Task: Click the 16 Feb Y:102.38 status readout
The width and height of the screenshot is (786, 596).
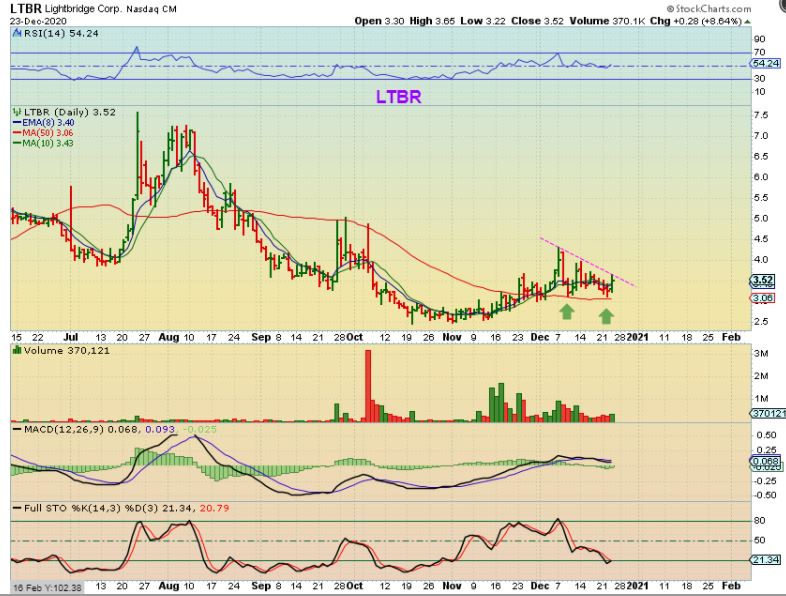Action: pos(47,587)
